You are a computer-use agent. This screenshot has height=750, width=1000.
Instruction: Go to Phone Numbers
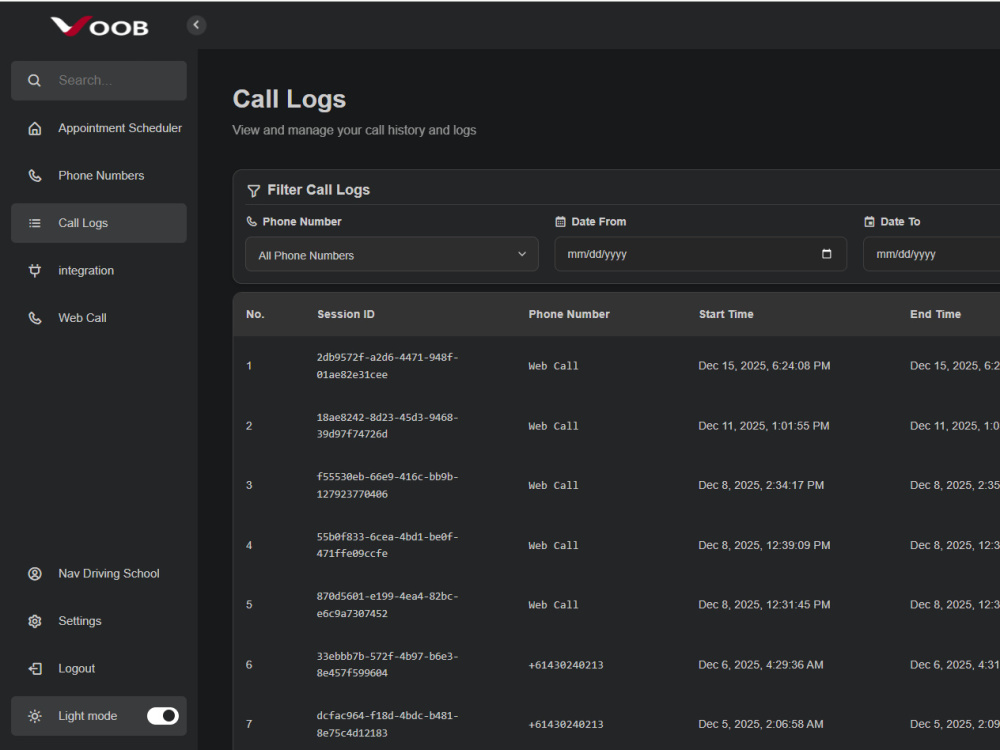[99, 175]
